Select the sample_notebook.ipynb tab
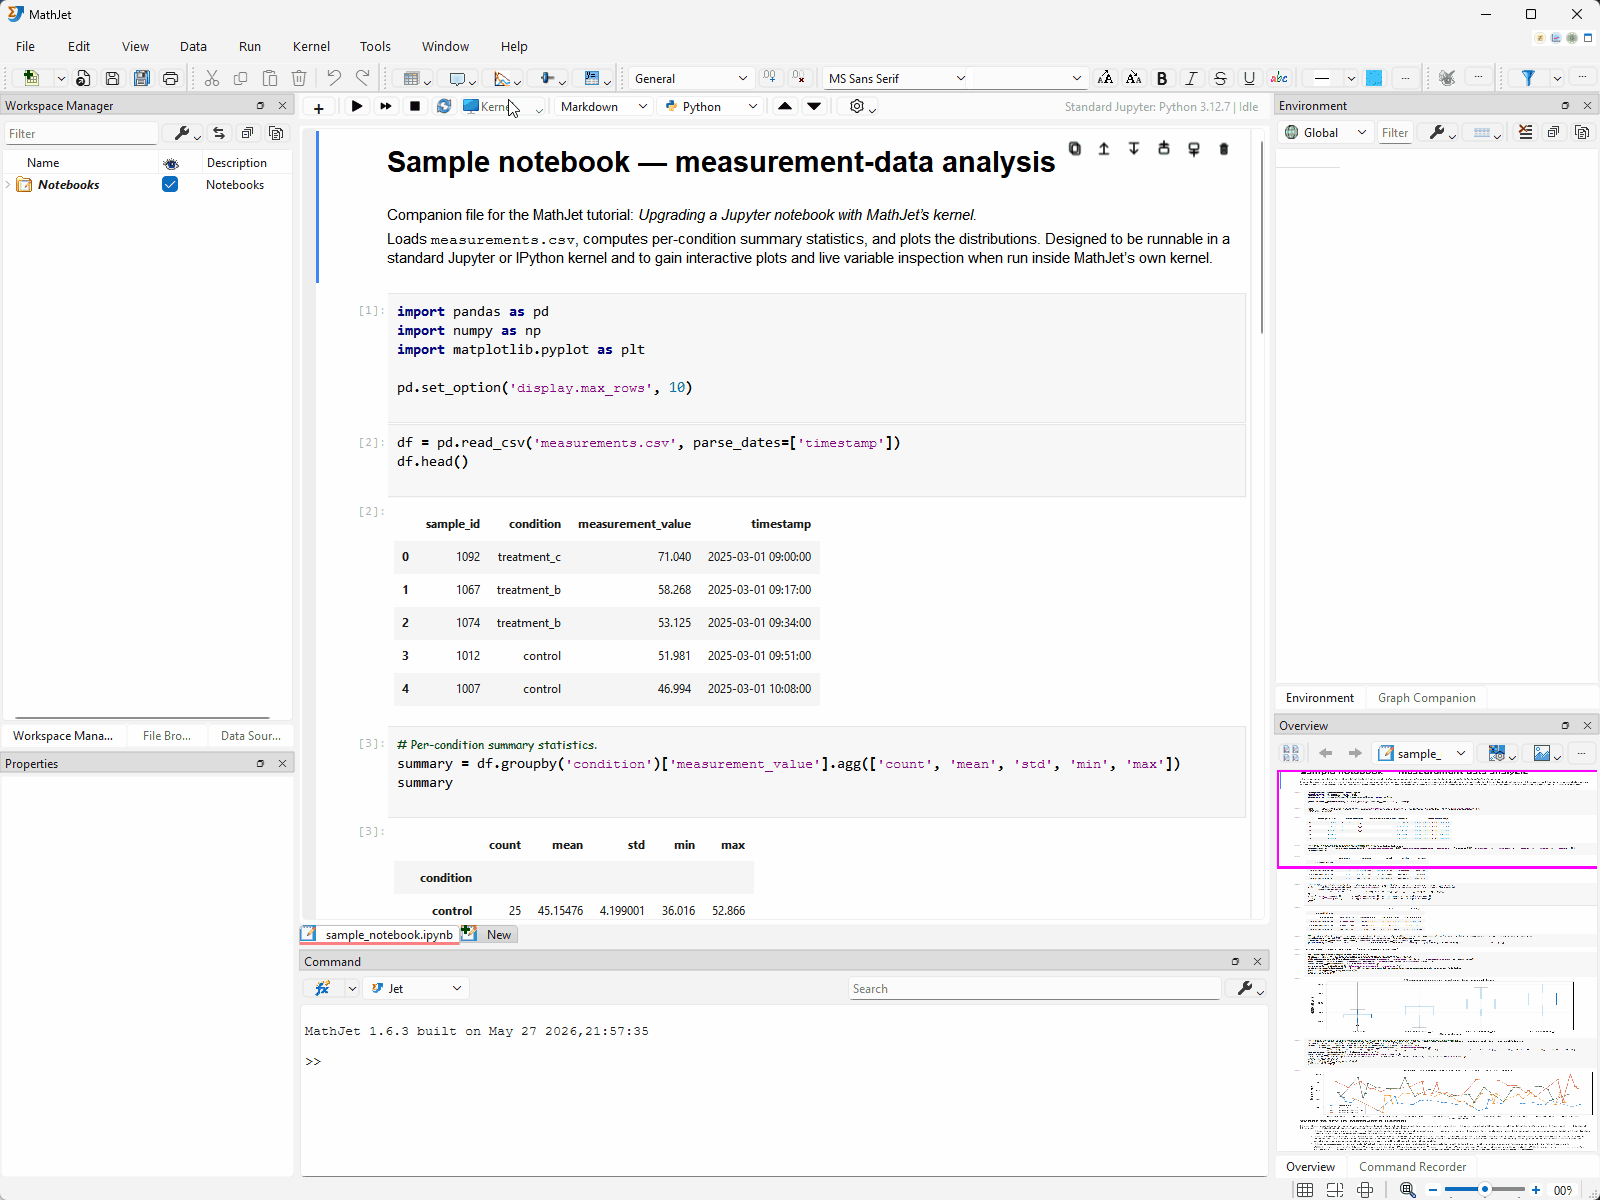 pyautogui.click(x=379, y=934)
